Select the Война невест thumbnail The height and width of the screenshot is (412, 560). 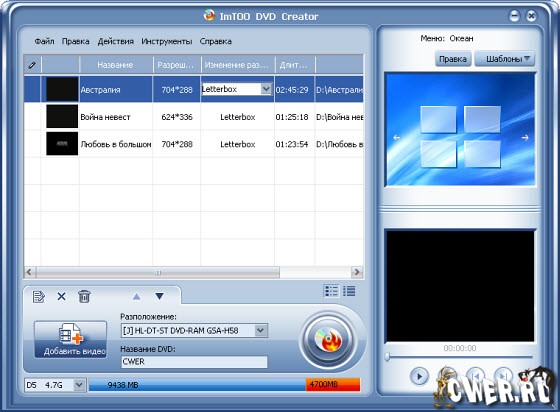pyautogui.click(x=62, y=116)
